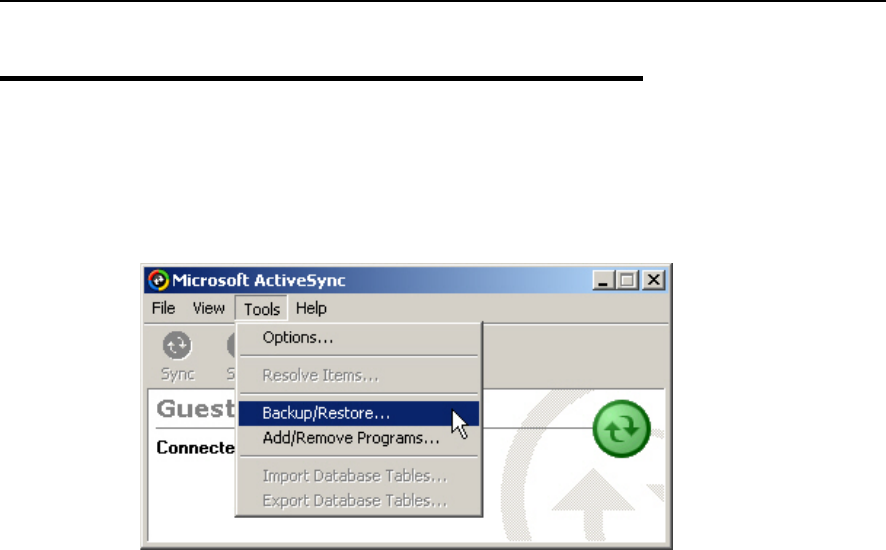
Task: Open the View menu
Action: coord(209,309)
